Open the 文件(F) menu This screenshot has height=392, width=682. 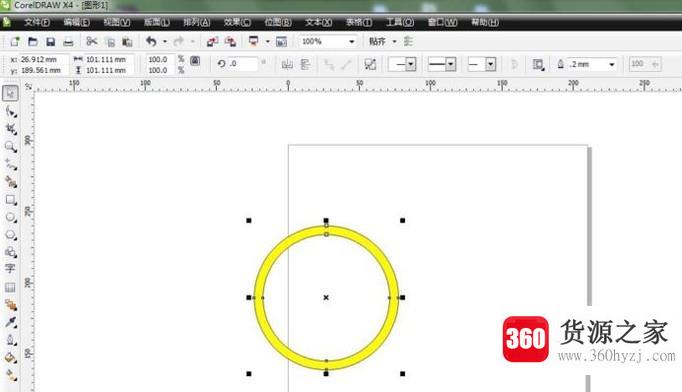[x=37, y=22]
